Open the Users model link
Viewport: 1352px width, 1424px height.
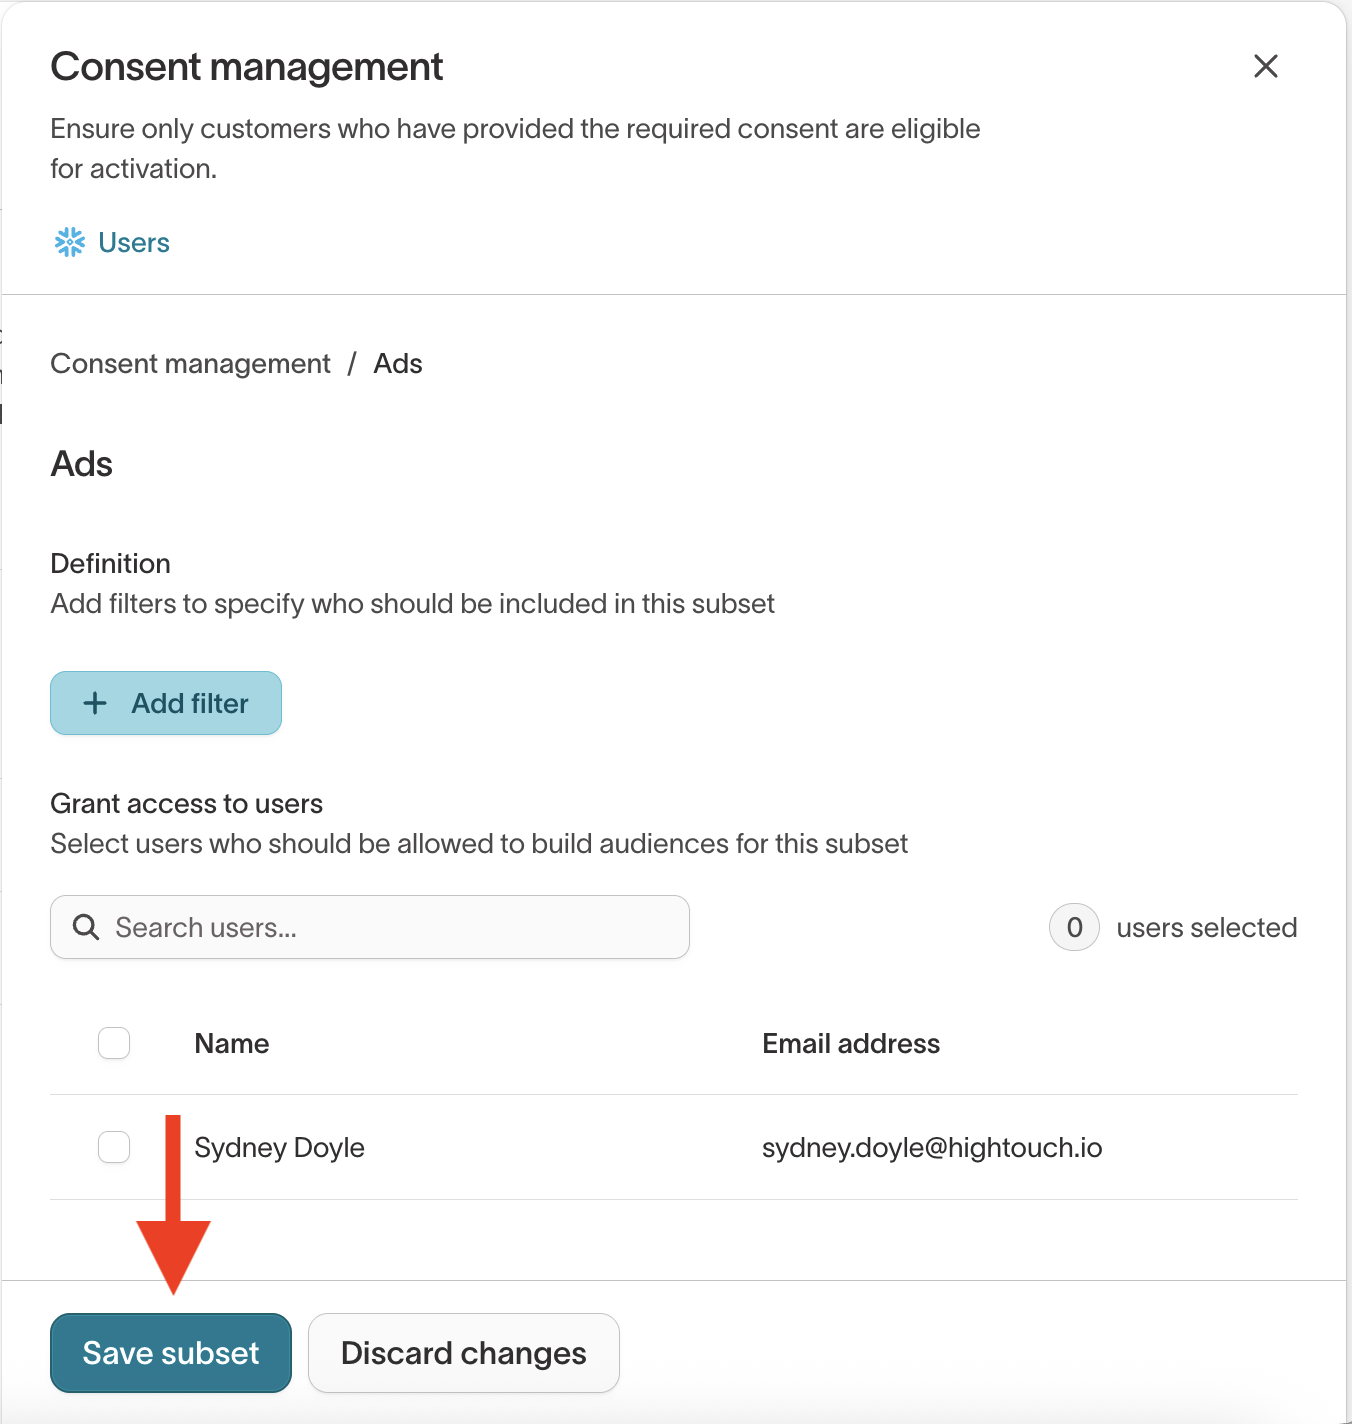click(x=134, y=242)
